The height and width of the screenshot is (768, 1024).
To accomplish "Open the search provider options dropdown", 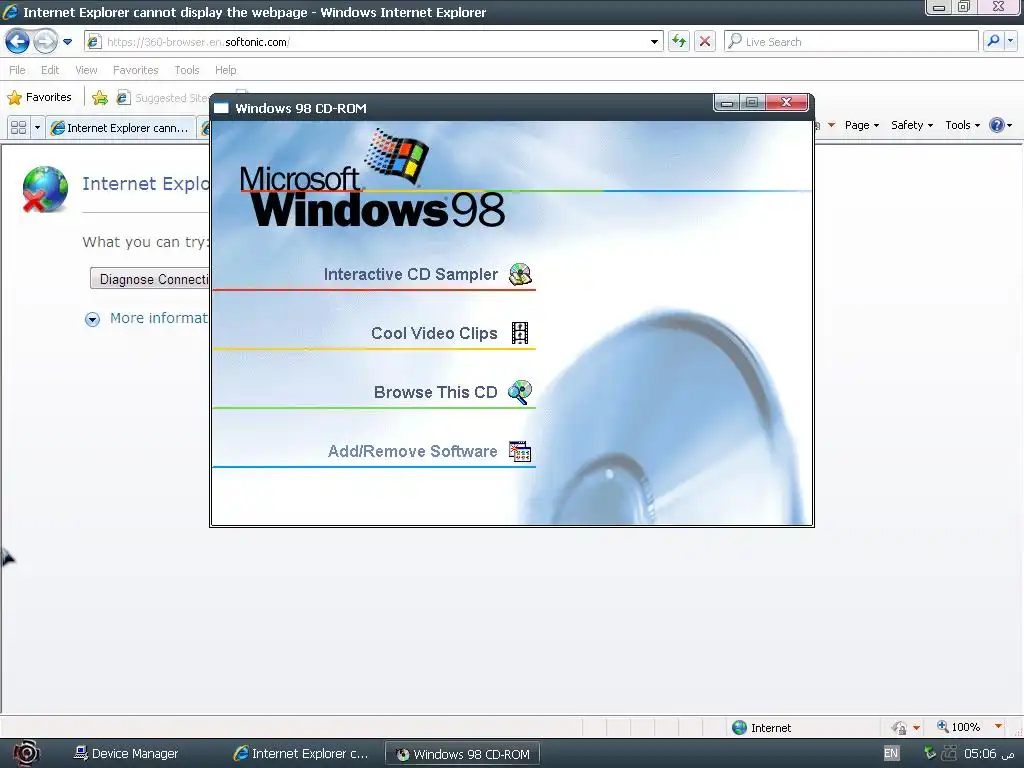I will pyautogui.click(x=1011, y=41).
